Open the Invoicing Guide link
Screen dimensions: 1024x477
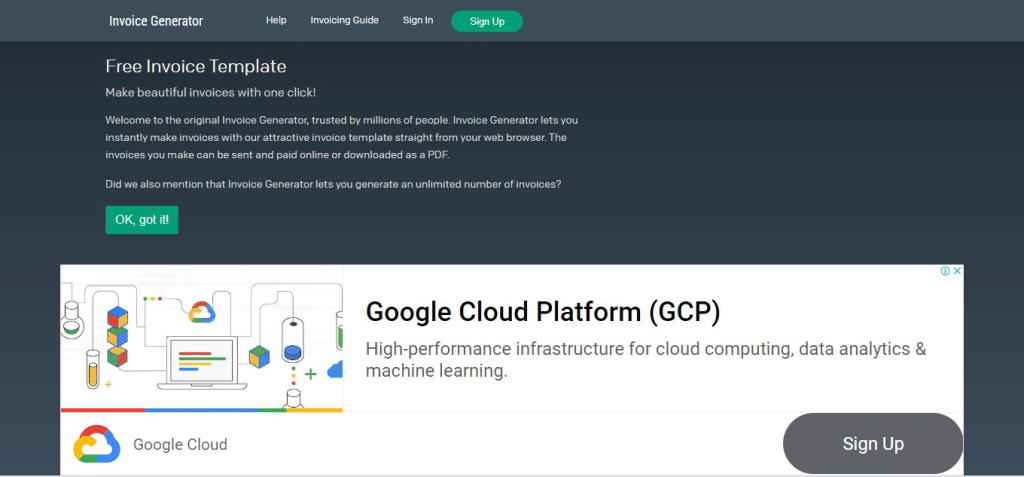pyautogui.click(x=344, y=20)
